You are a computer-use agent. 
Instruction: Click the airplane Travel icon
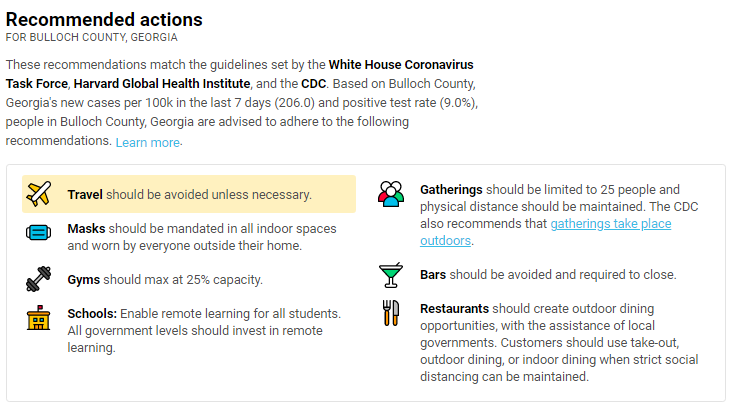39,194
